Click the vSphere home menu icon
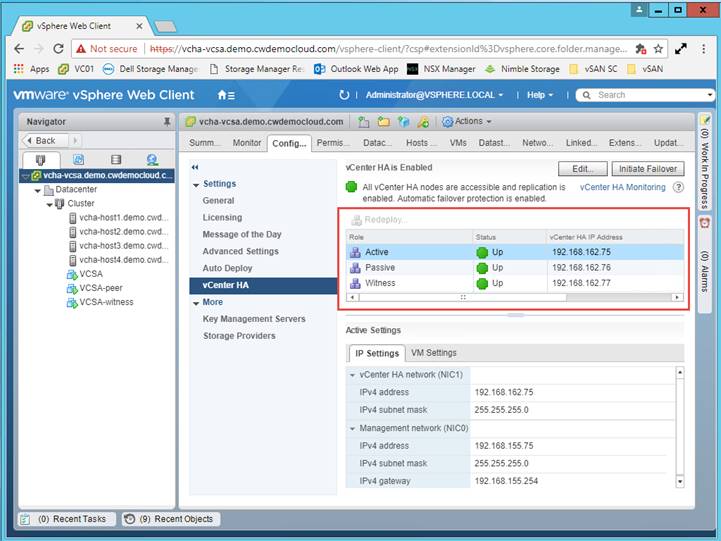Image resolution: width=721 pixels, height=541 pixels. (x=226, y=95)
